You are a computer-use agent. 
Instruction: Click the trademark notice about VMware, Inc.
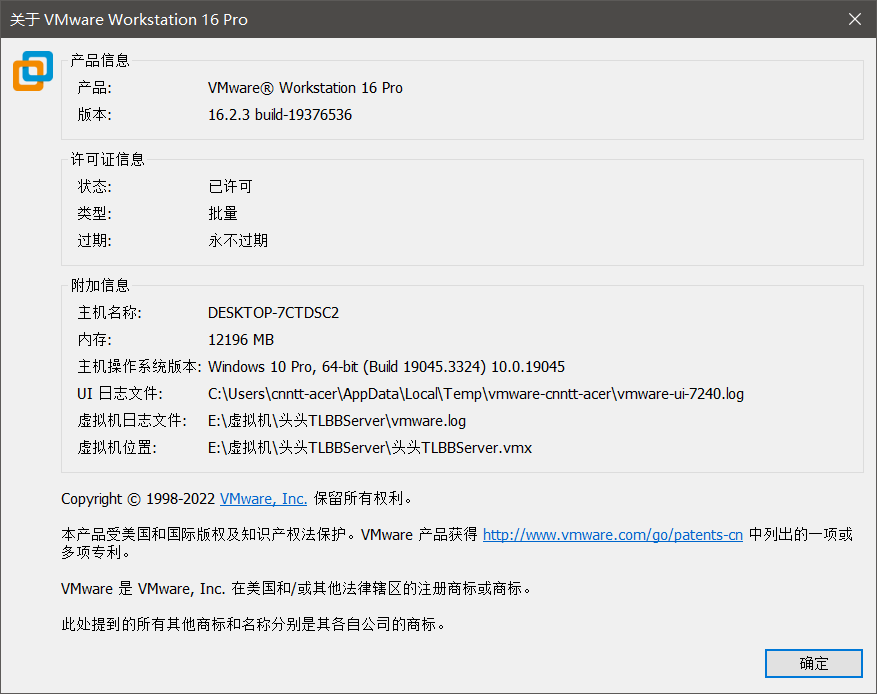pyautogui.click(x=296, y=588)
